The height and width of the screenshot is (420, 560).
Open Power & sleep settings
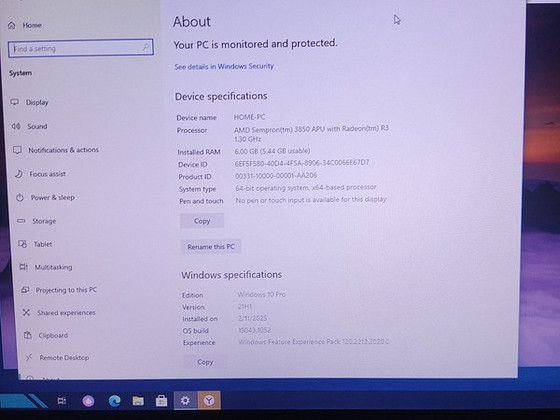45,198
